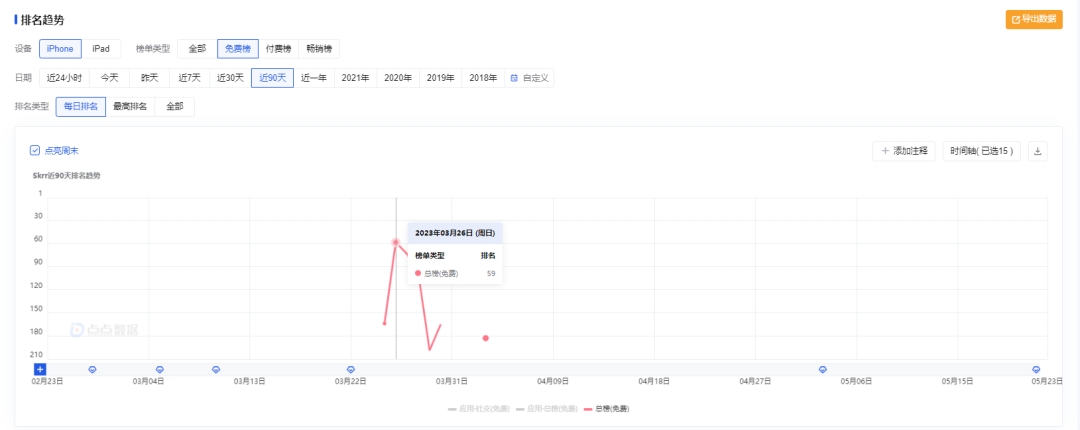The width and height of the screenshot is (1080, 430).
Task: Click timeline marker above 05月23日
Action: (1036, 369)
